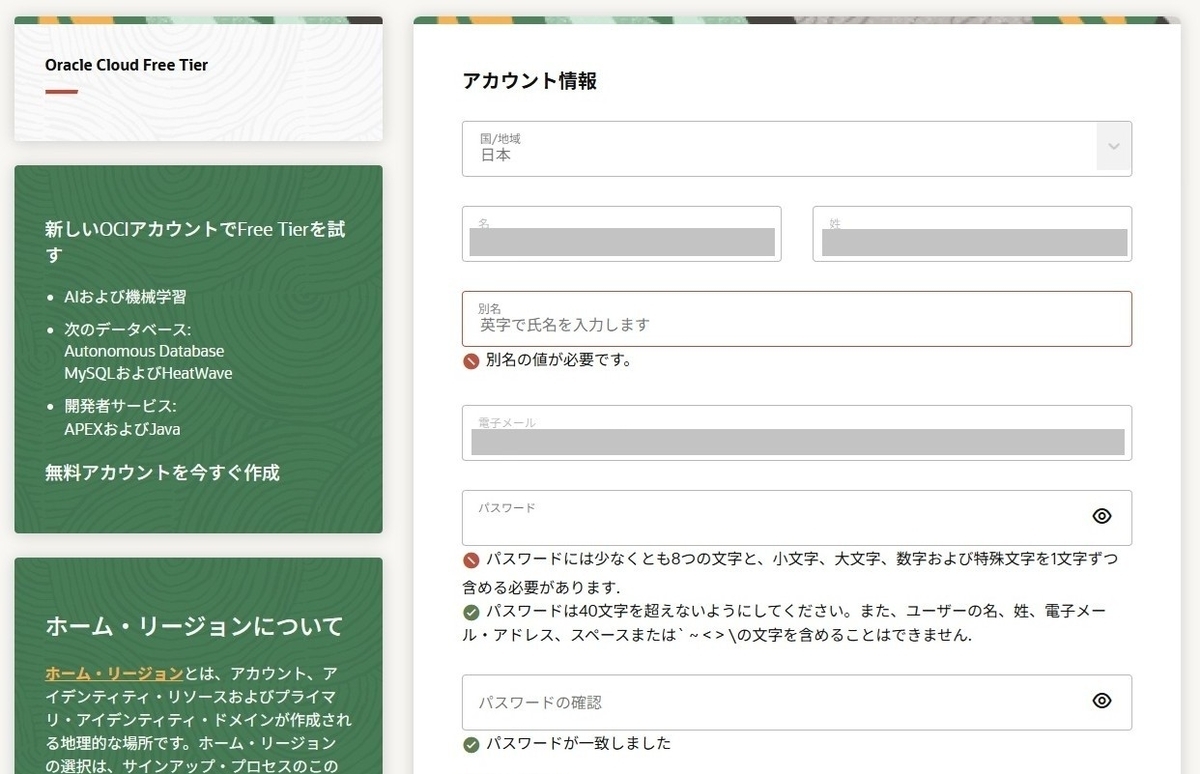Click 新しいOCIアカウントでFree Tierを試す heading
Screen dimensions: 1200x774
(x=195, y=242)
